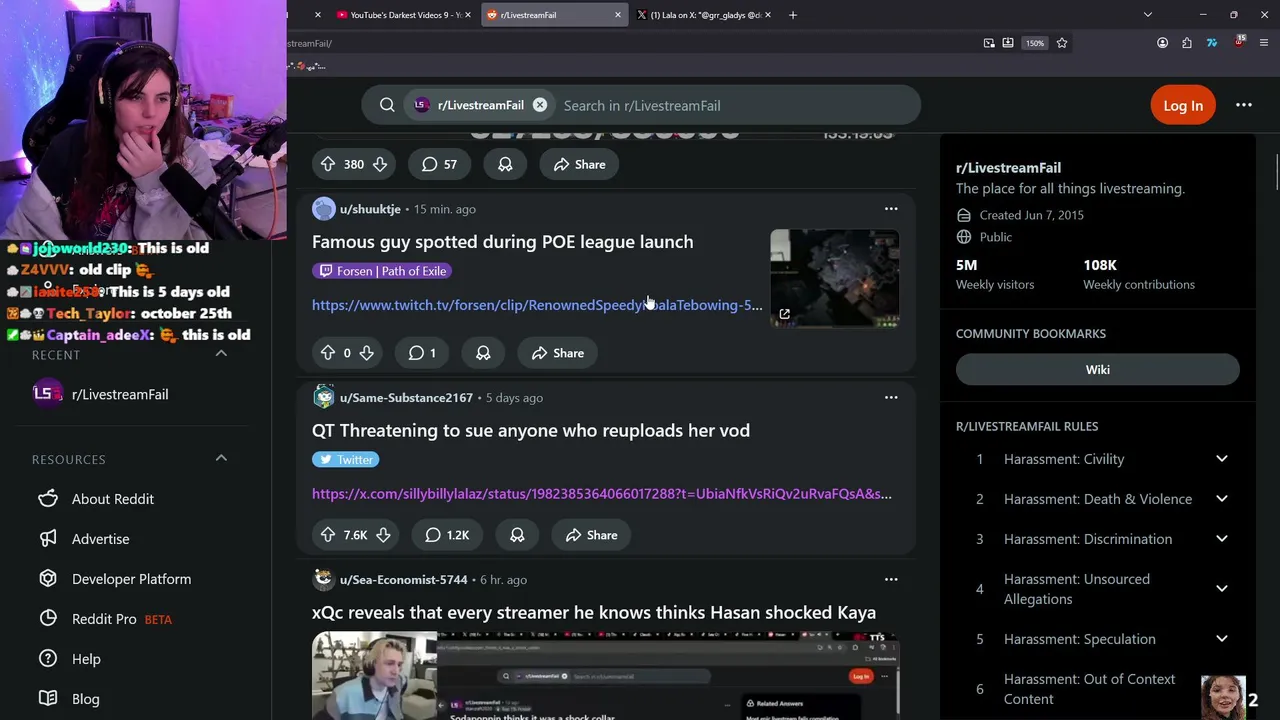Open the 1.2K comments on QT post
Viewport: 1280px width, 720px height.
[x=447, y=535]
